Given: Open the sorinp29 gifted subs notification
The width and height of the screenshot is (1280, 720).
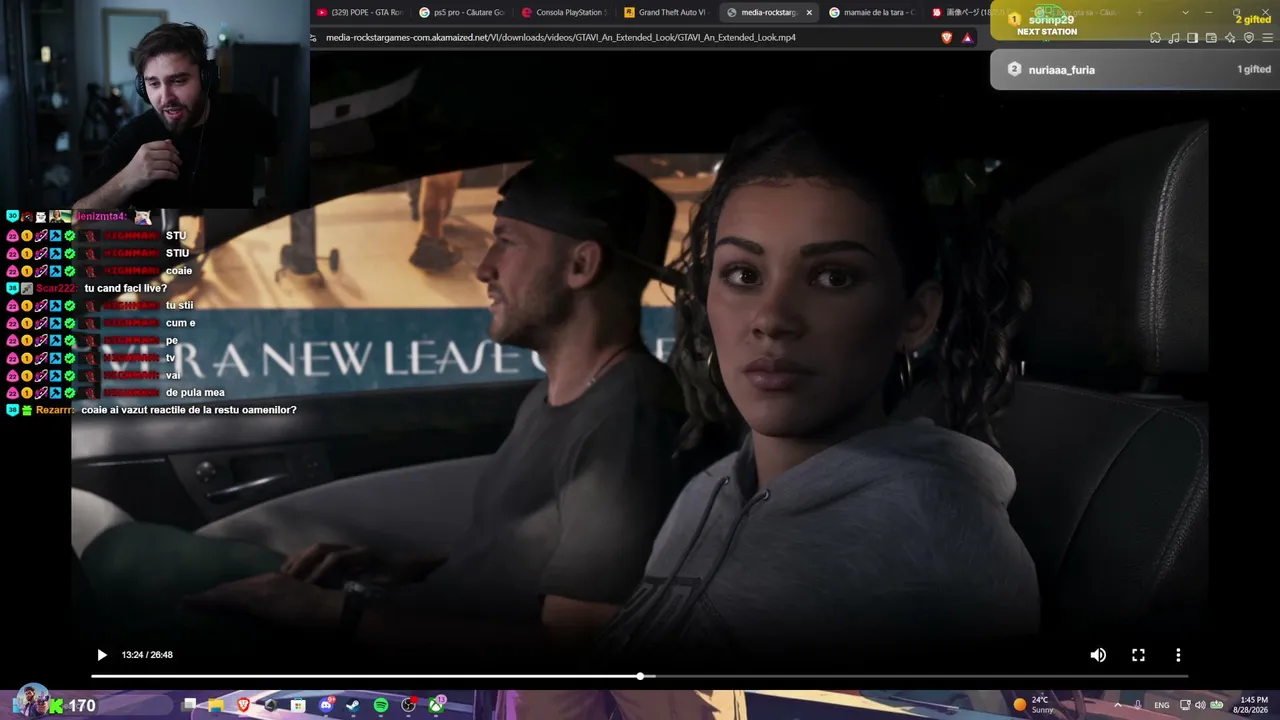Looking at the screenshot, I should point(1135,20).
